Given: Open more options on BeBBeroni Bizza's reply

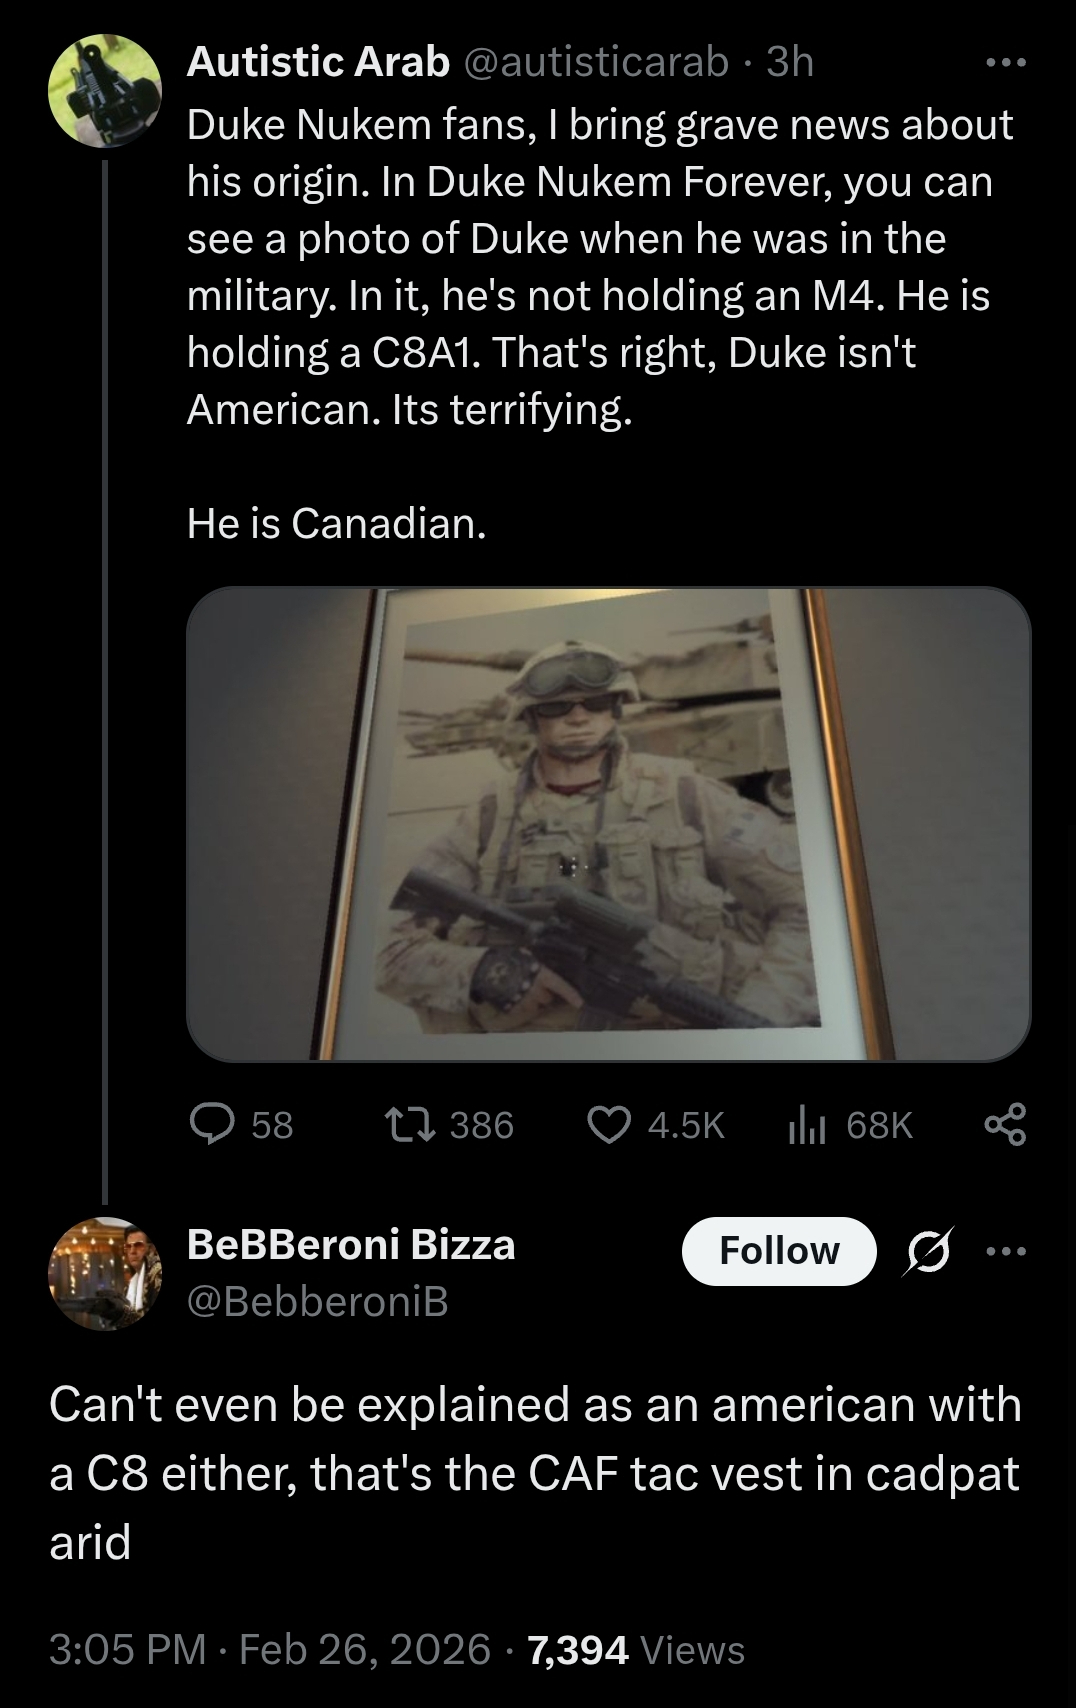Looking at the screenshot, I should (1005, 1251).
